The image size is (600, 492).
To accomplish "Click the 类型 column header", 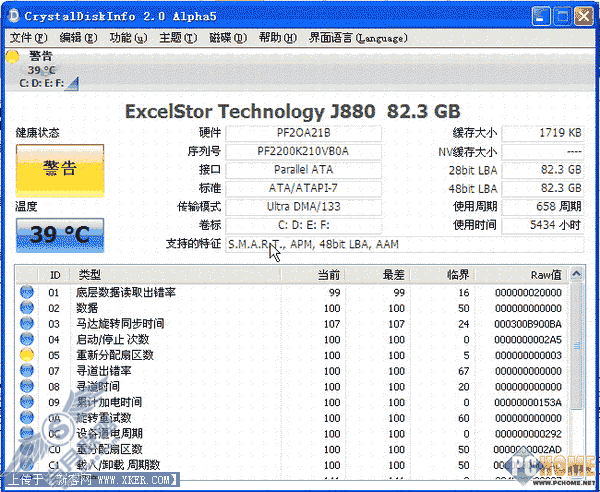I will [x=175, y=275].
